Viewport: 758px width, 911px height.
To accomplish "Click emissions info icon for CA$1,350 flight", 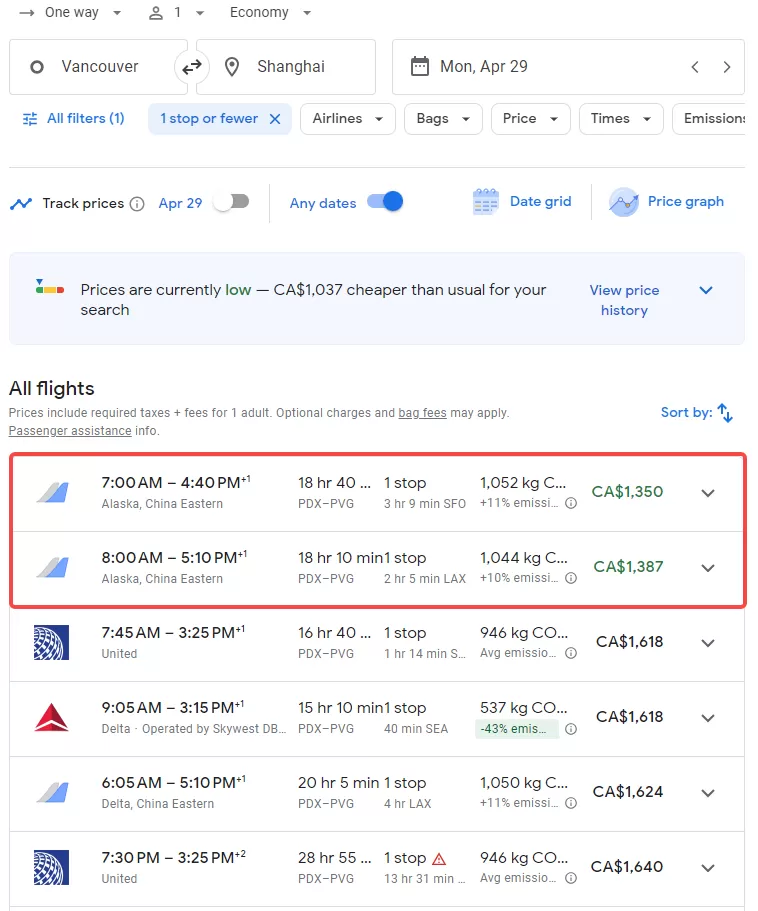I will click(571, 503).
